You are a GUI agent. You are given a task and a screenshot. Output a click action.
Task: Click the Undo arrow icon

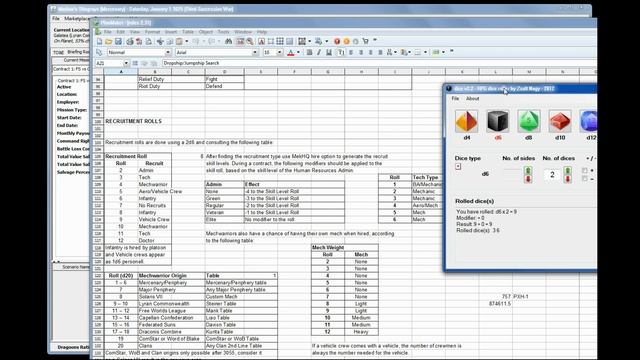[196, 41]
